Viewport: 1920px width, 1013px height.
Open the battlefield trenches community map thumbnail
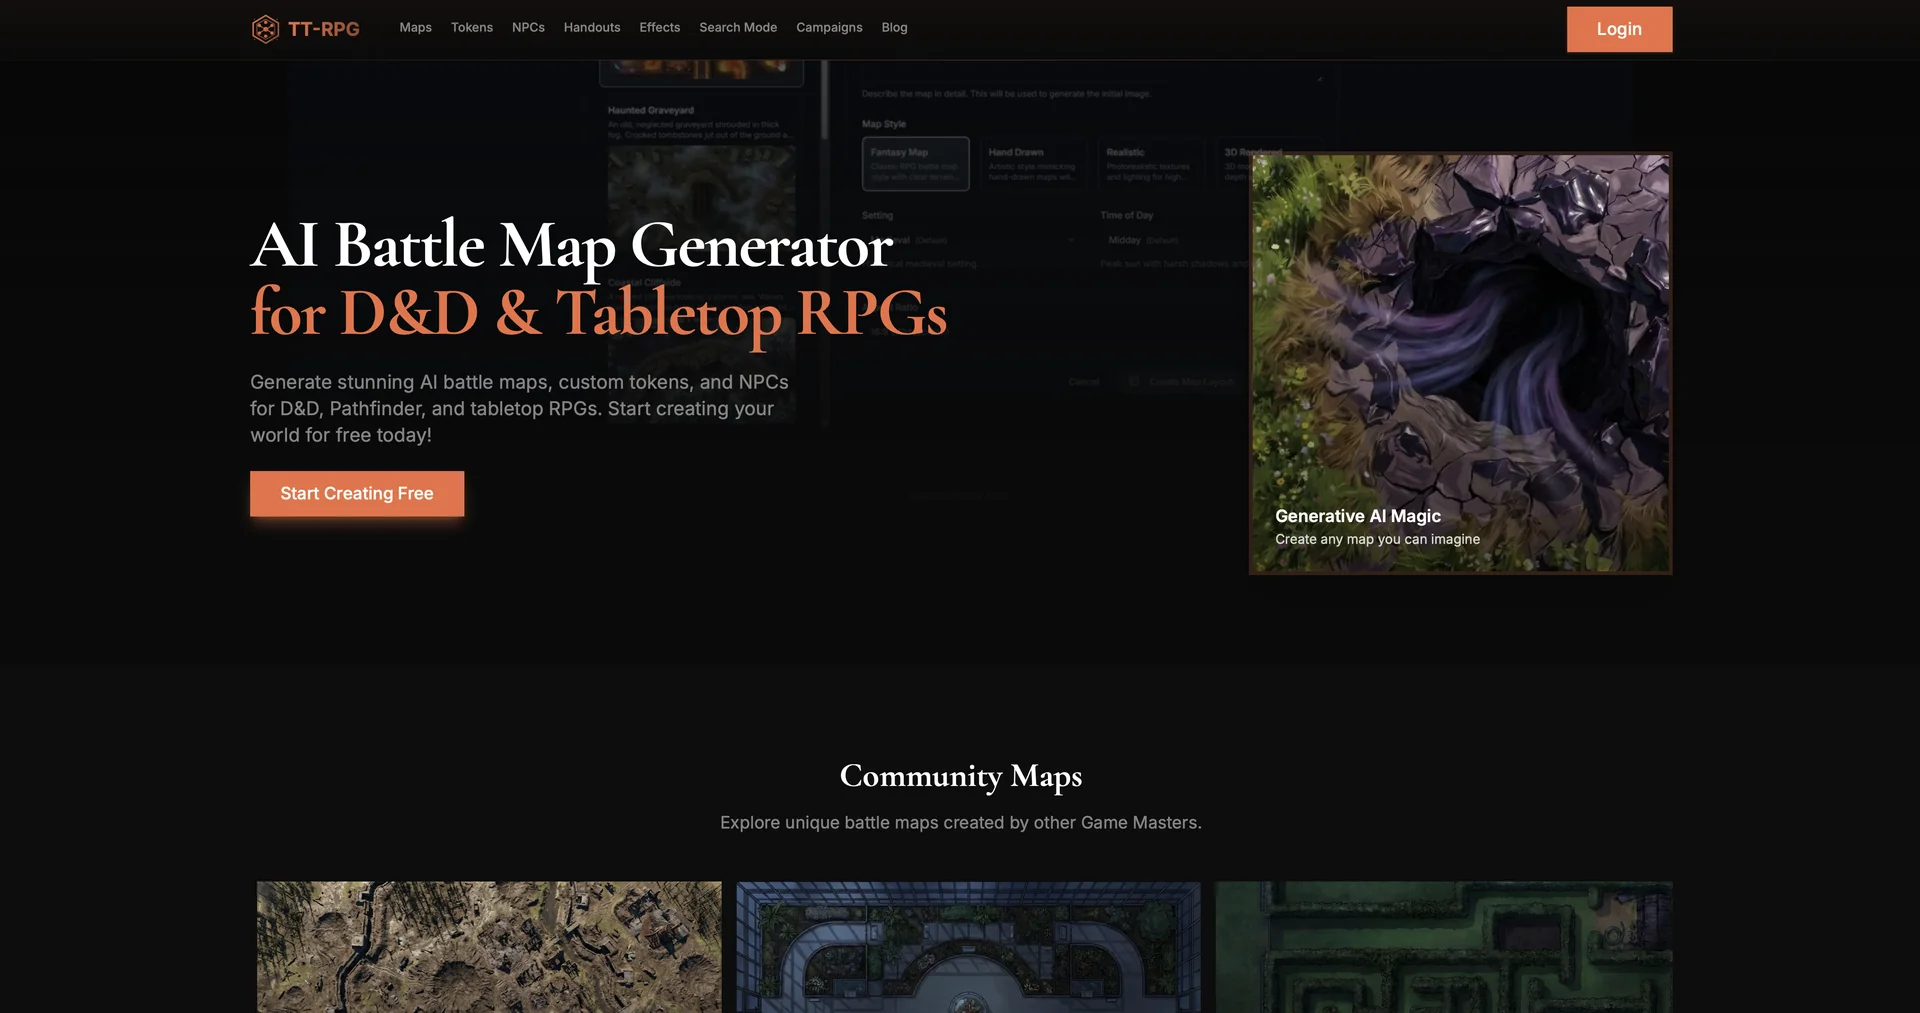[489, 947]
